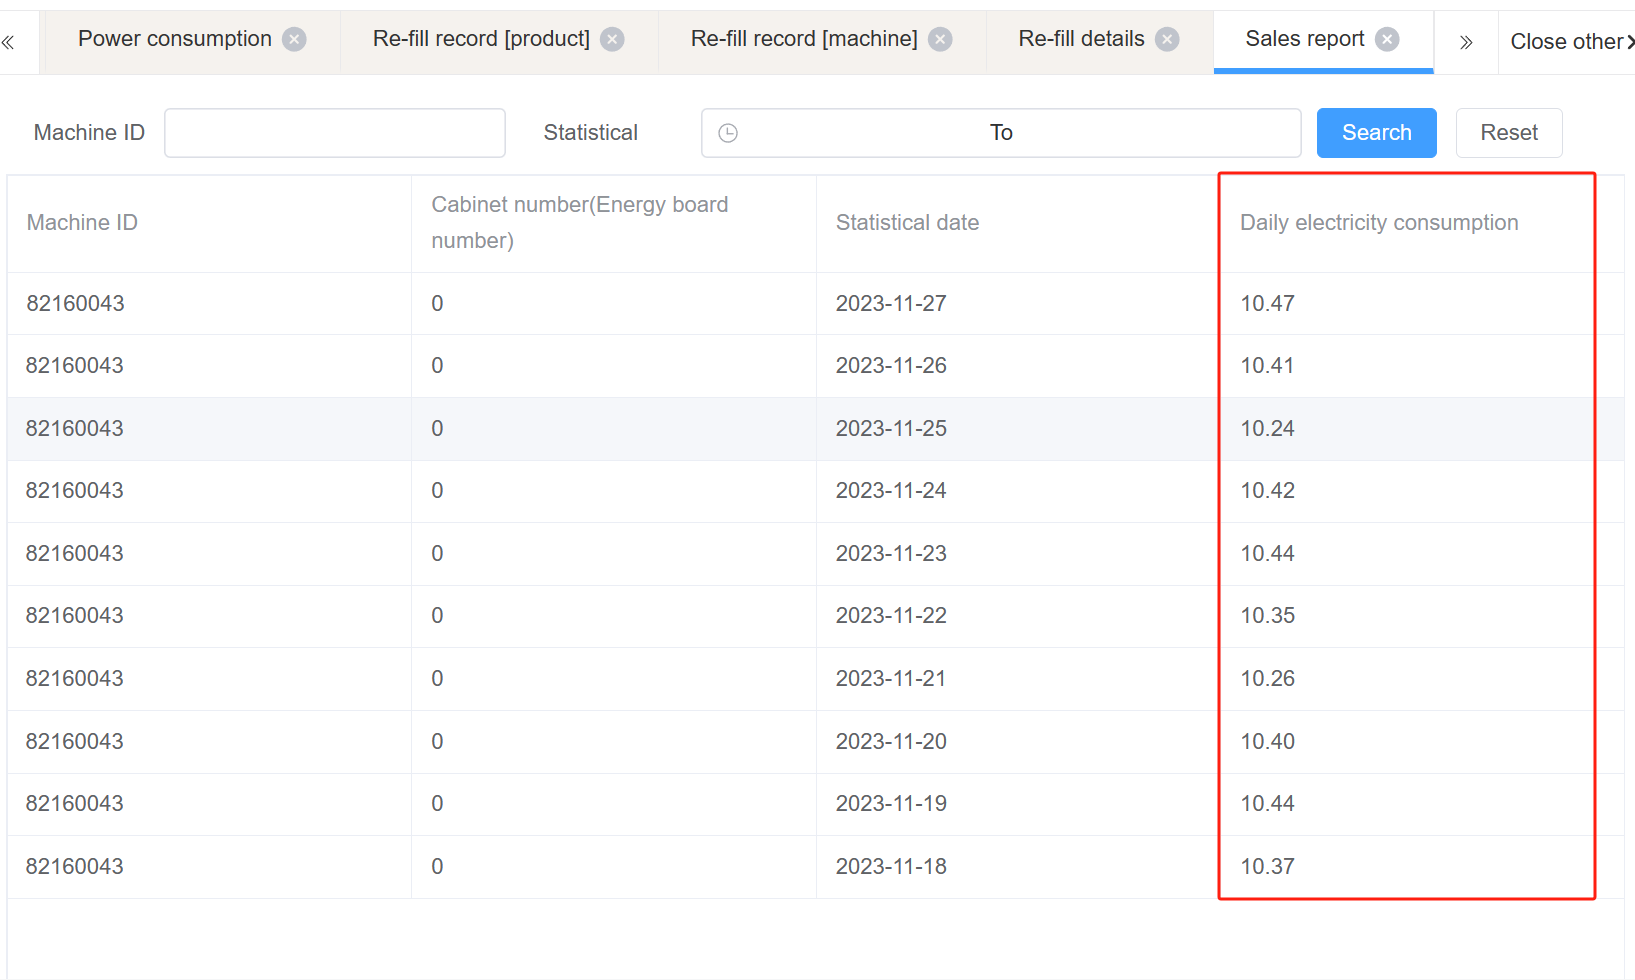The width and height of the screenshot is (1635, 980).
Task: Select the row dated 2023-11-27
Action: click(x=890, y=304)
